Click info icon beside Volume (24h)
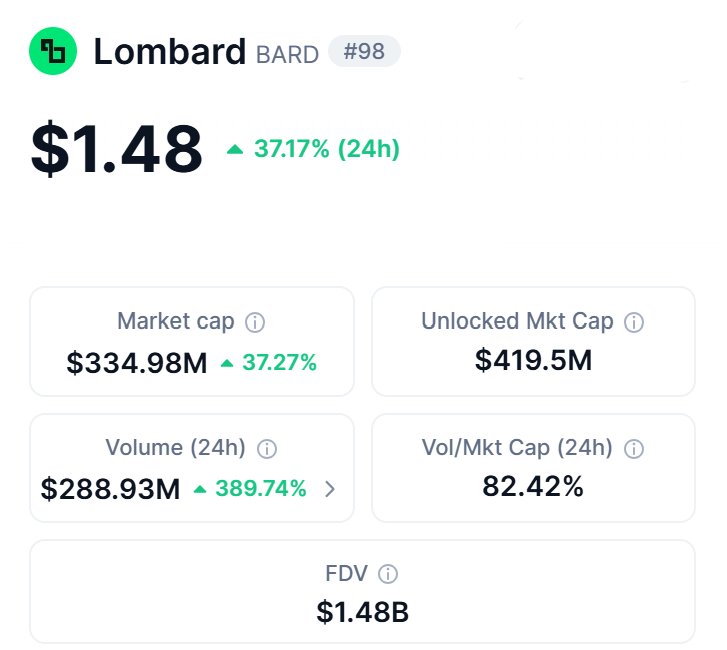This screenshot has height=650, width=727. click(266, 448)
